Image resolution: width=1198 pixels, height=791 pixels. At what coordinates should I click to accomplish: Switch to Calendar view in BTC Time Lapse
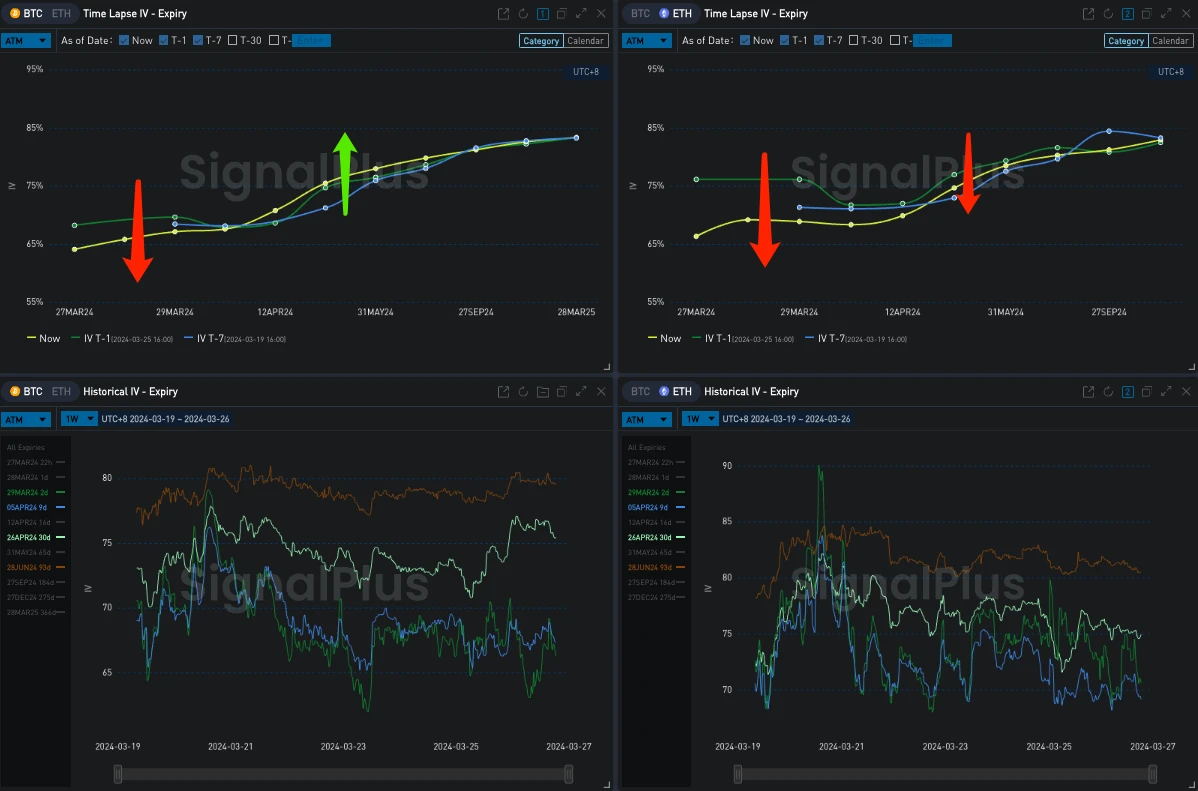tap(585, 41)
